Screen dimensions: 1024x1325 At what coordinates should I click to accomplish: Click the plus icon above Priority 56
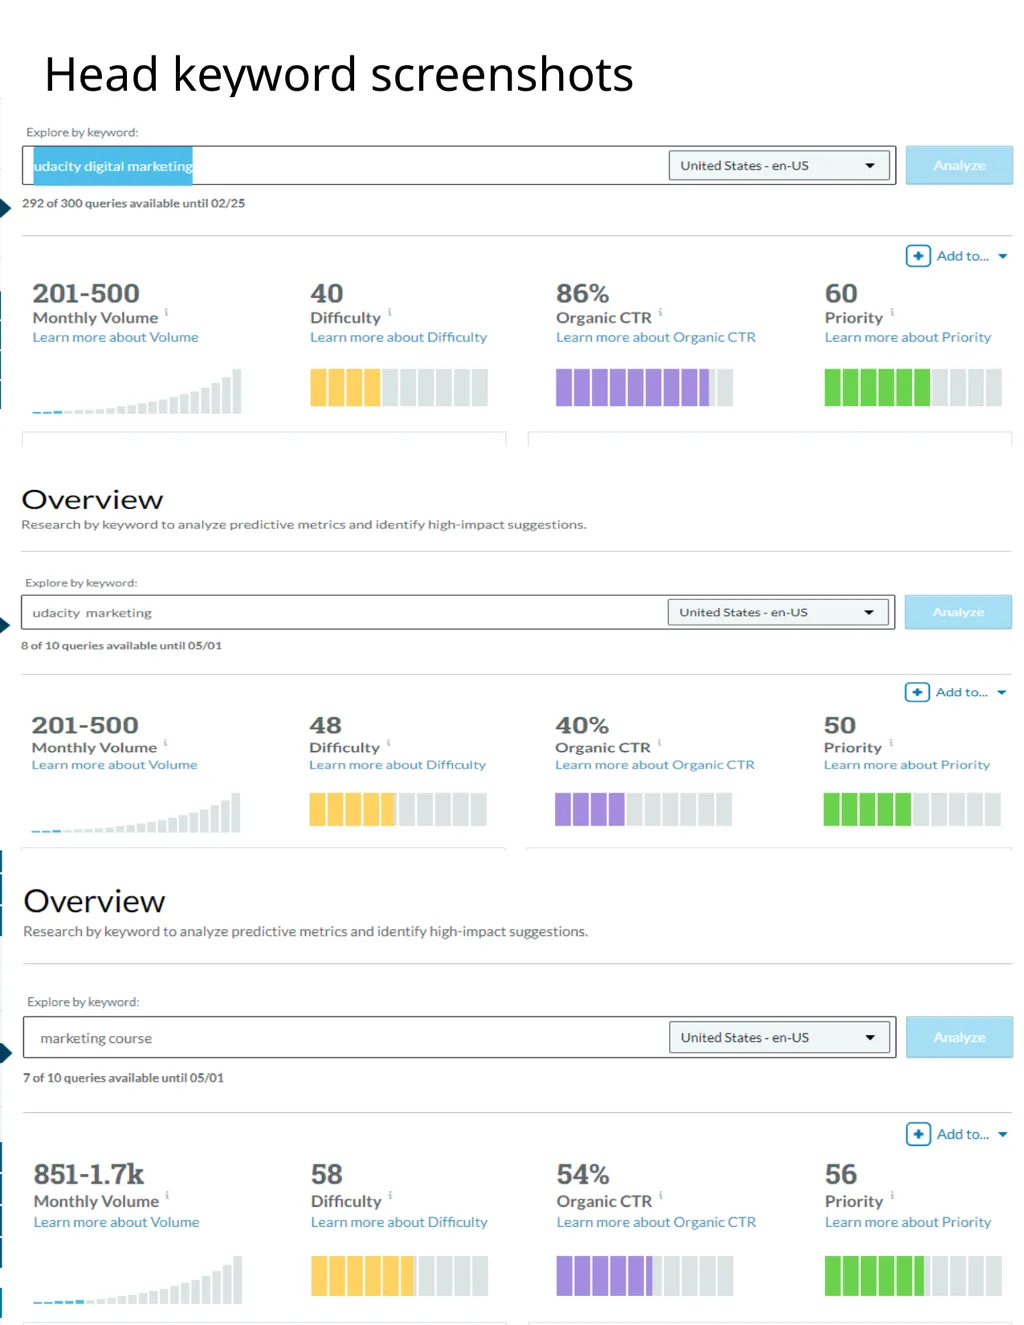click(x=918, y=1134)
